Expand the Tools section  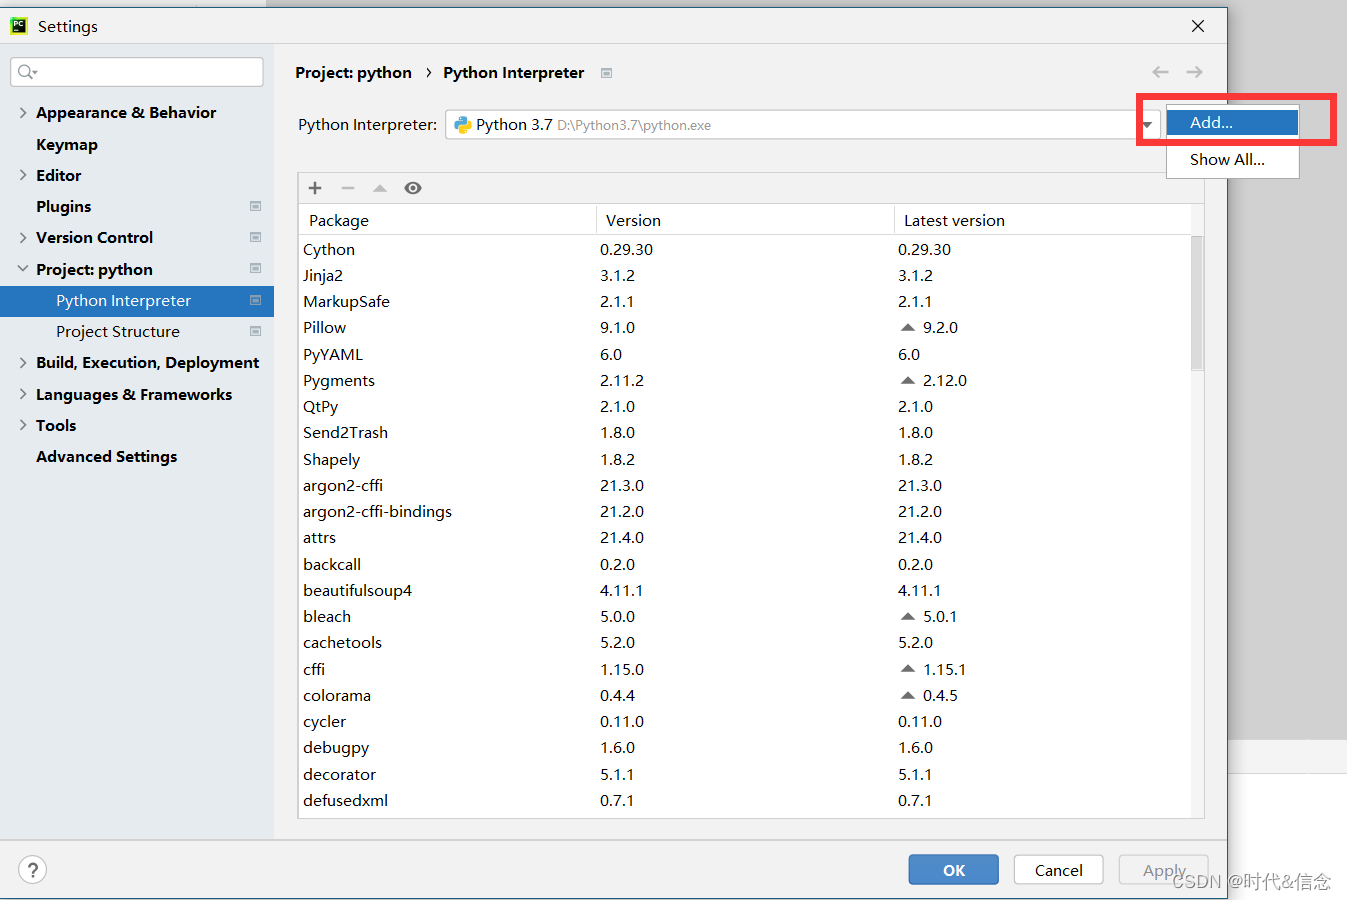click(x=22, y=425)
